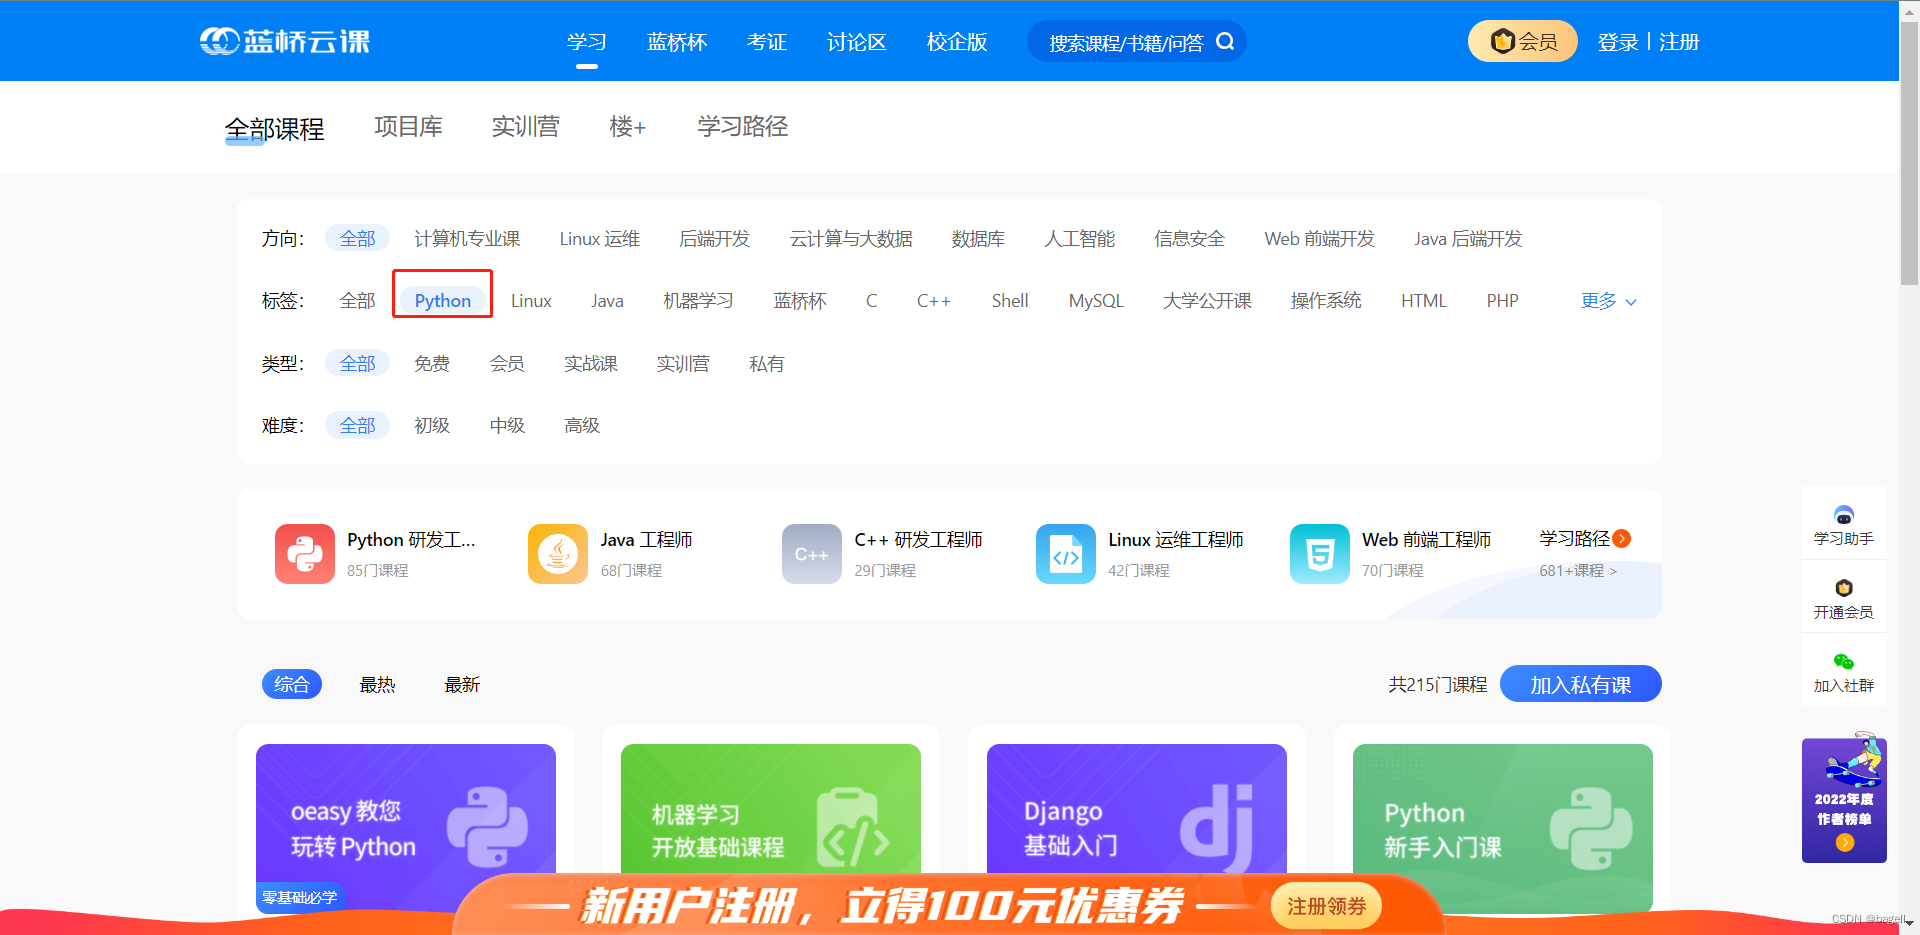
Task: Click the 注册 link
Action: 1679,42
